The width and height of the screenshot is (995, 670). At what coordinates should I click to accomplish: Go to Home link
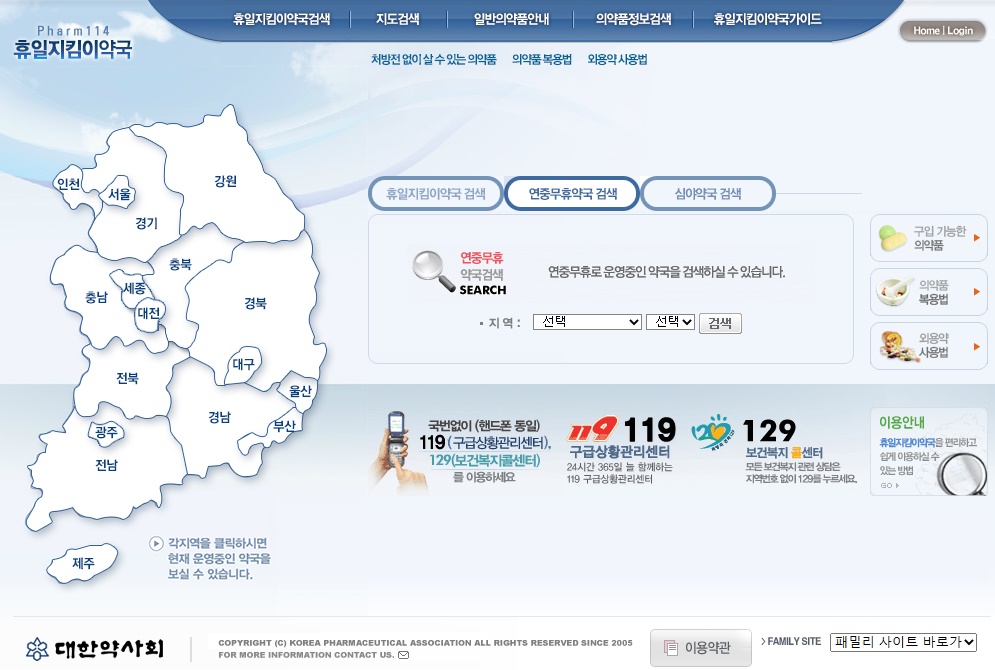pyautogui.click(x=926, y=30)
